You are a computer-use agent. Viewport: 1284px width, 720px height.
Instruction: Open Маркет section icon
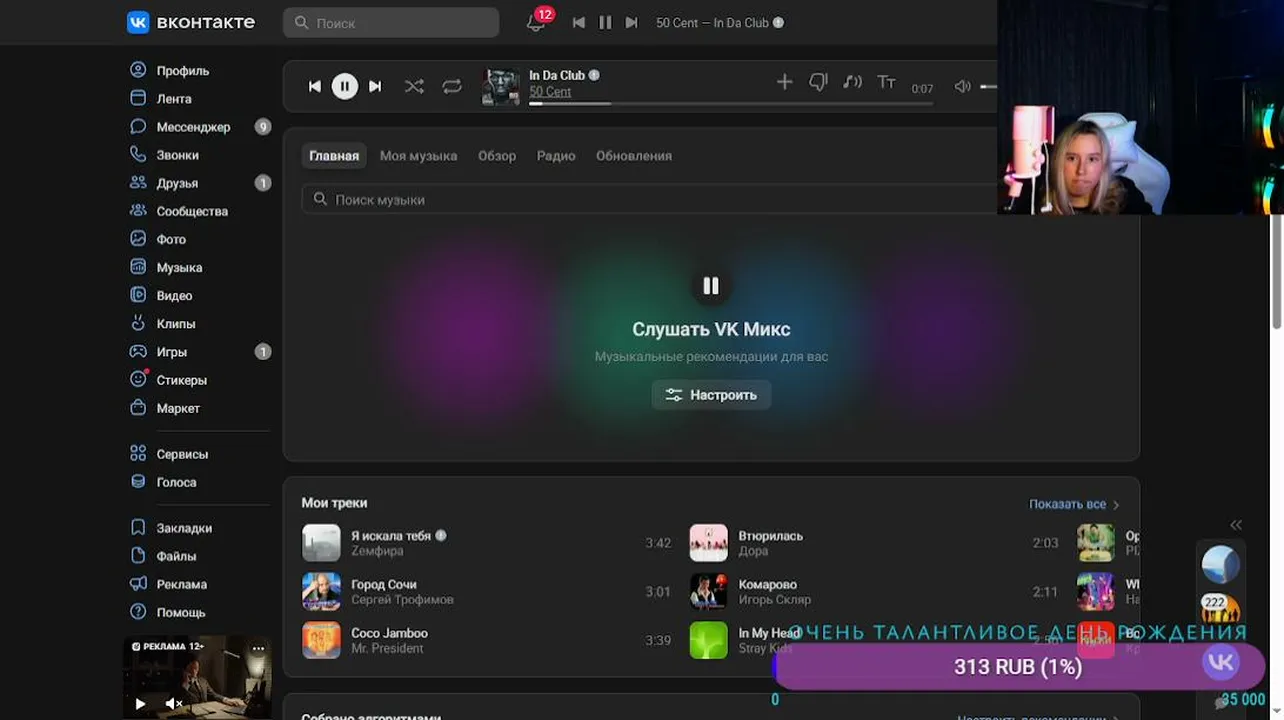click(x=139, y=408)
